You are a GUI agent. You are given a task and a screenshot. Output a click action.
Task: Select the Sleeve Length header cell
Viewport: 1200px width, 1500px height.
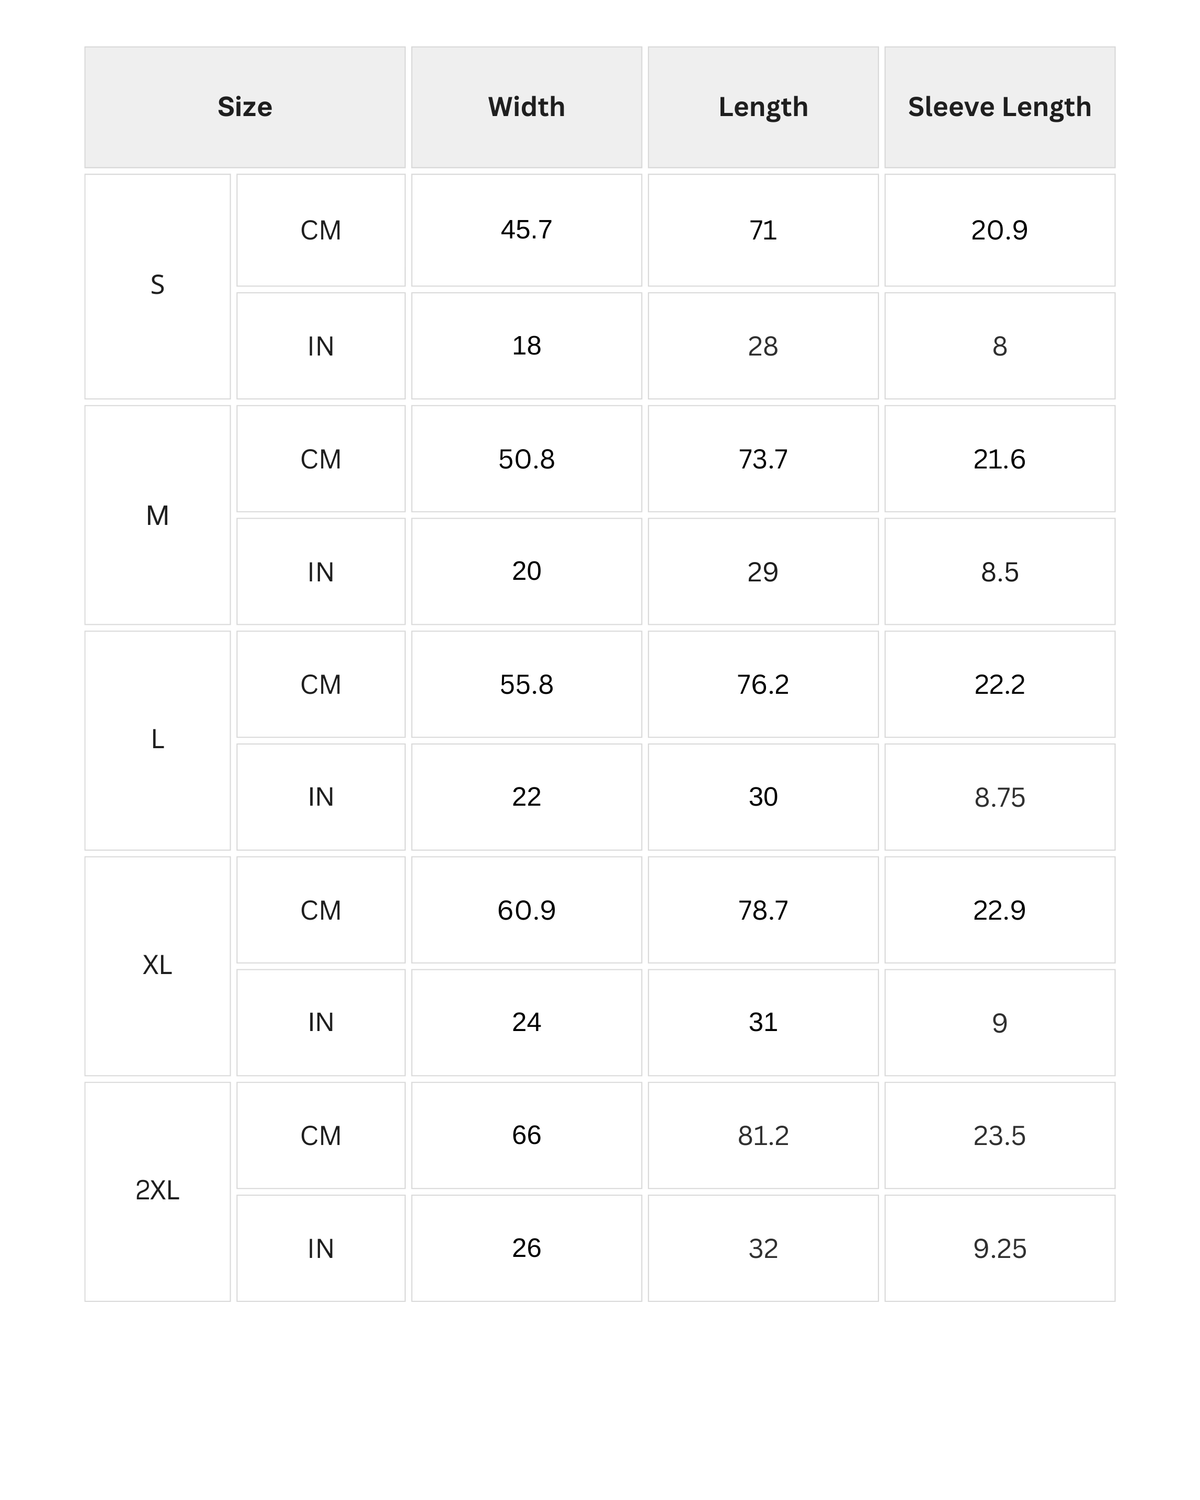pyautogui.click(x=999, y=107)
